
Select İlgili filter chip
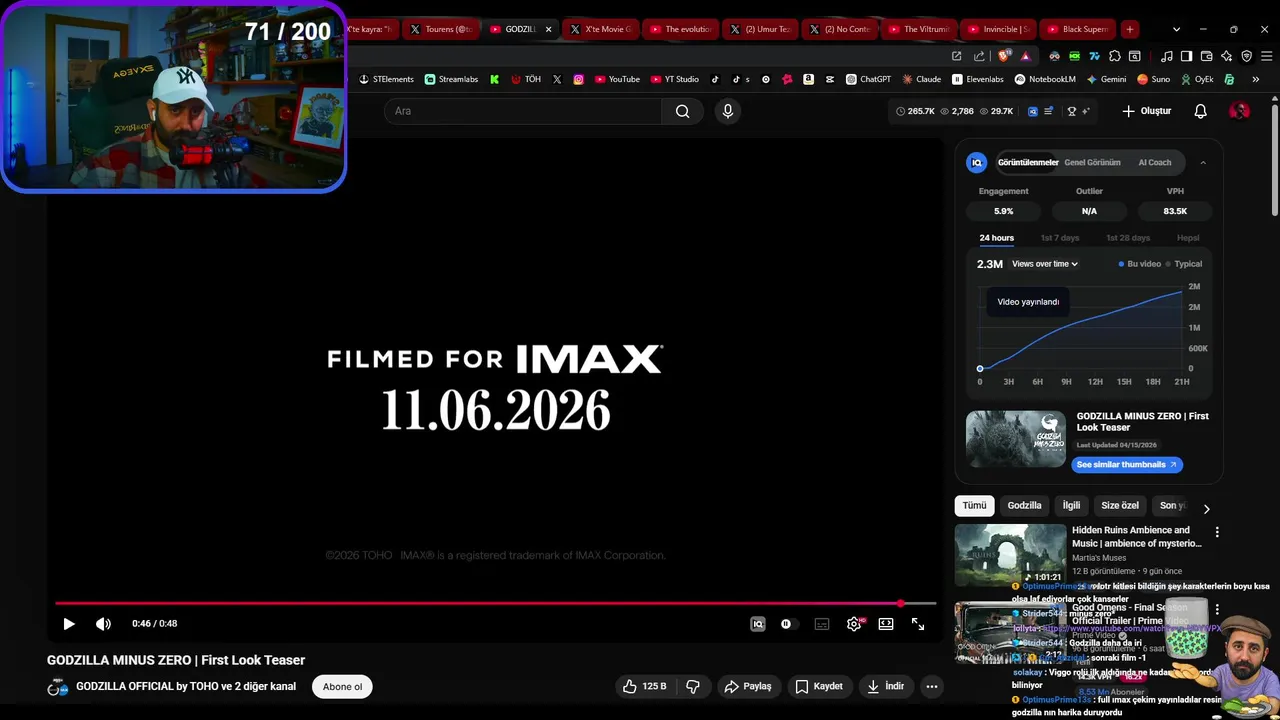(1071, 505)
